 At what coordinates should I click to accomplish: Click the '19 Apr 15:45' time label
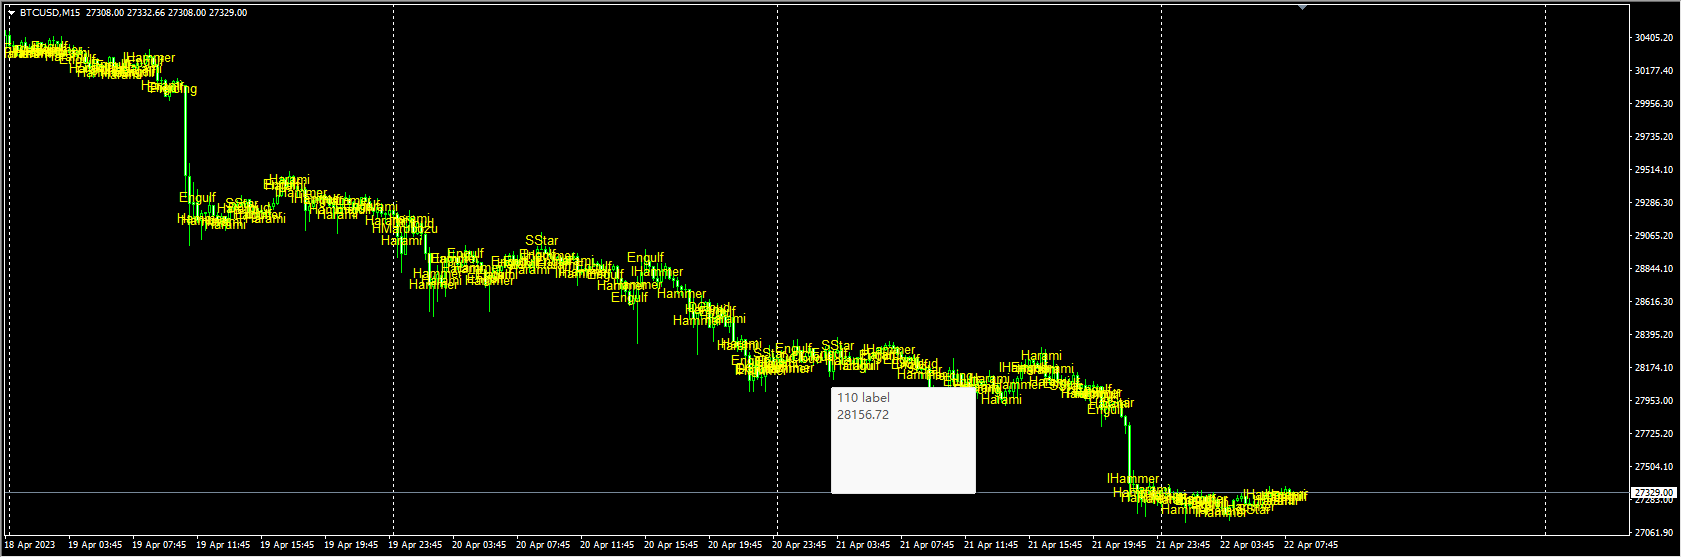tap(287, 545)
